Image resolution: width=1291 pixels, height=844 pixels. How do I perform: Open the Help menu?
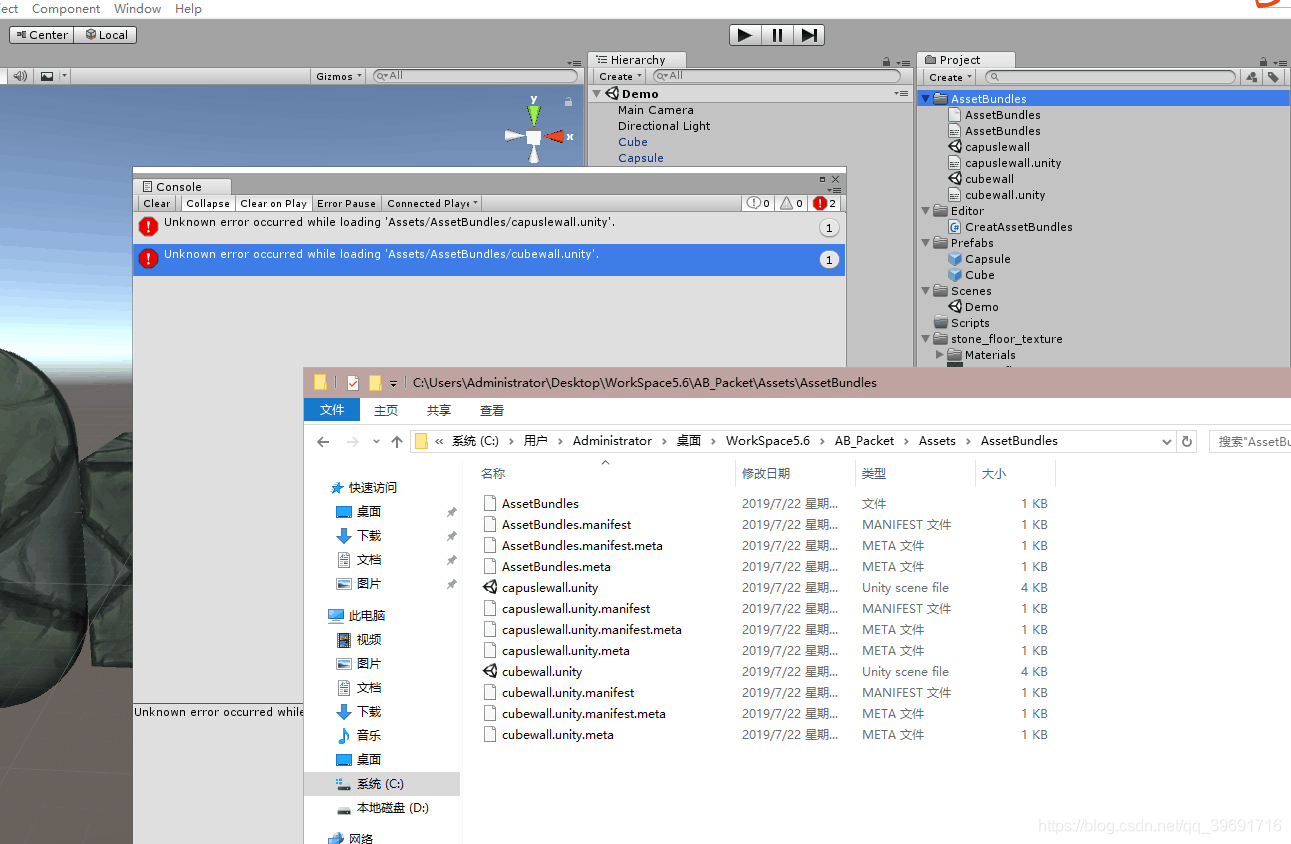click(x=188, y=8)
